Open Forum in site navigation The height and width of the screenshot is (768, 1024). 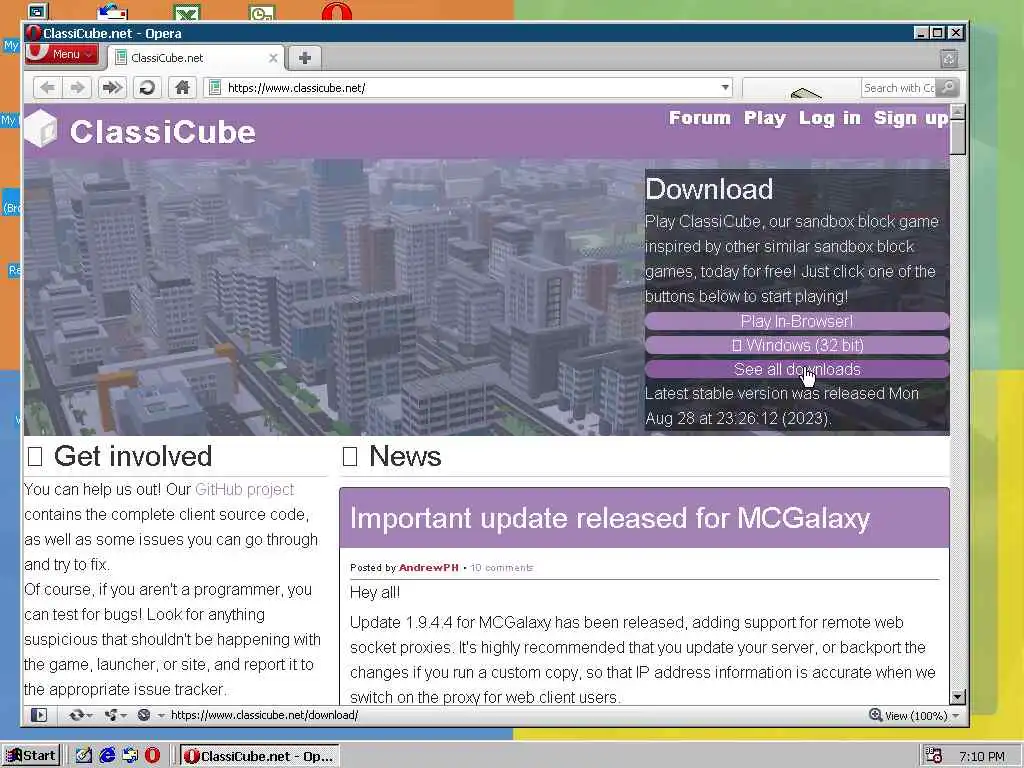pyautogui.click(x=699, y=118)
